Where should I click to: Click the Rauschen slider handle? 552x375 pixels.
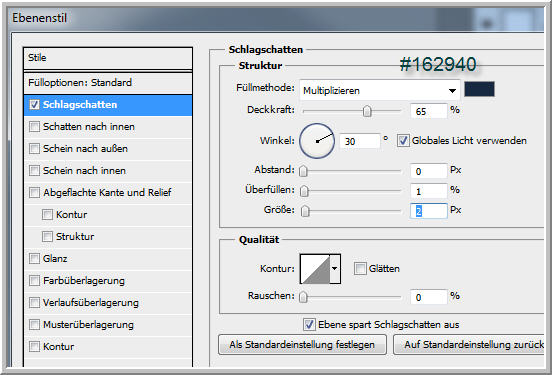(303, 297)
